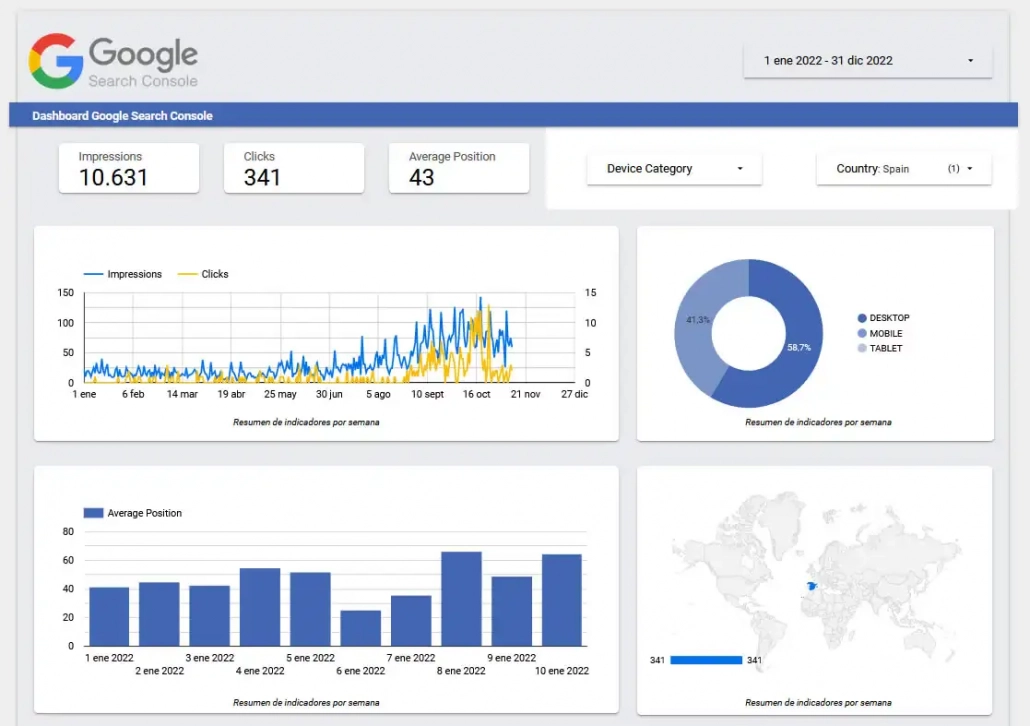Open the Country: Spain filter dropdown
This screenshot has height=726, width=1030.
(903, 169)
